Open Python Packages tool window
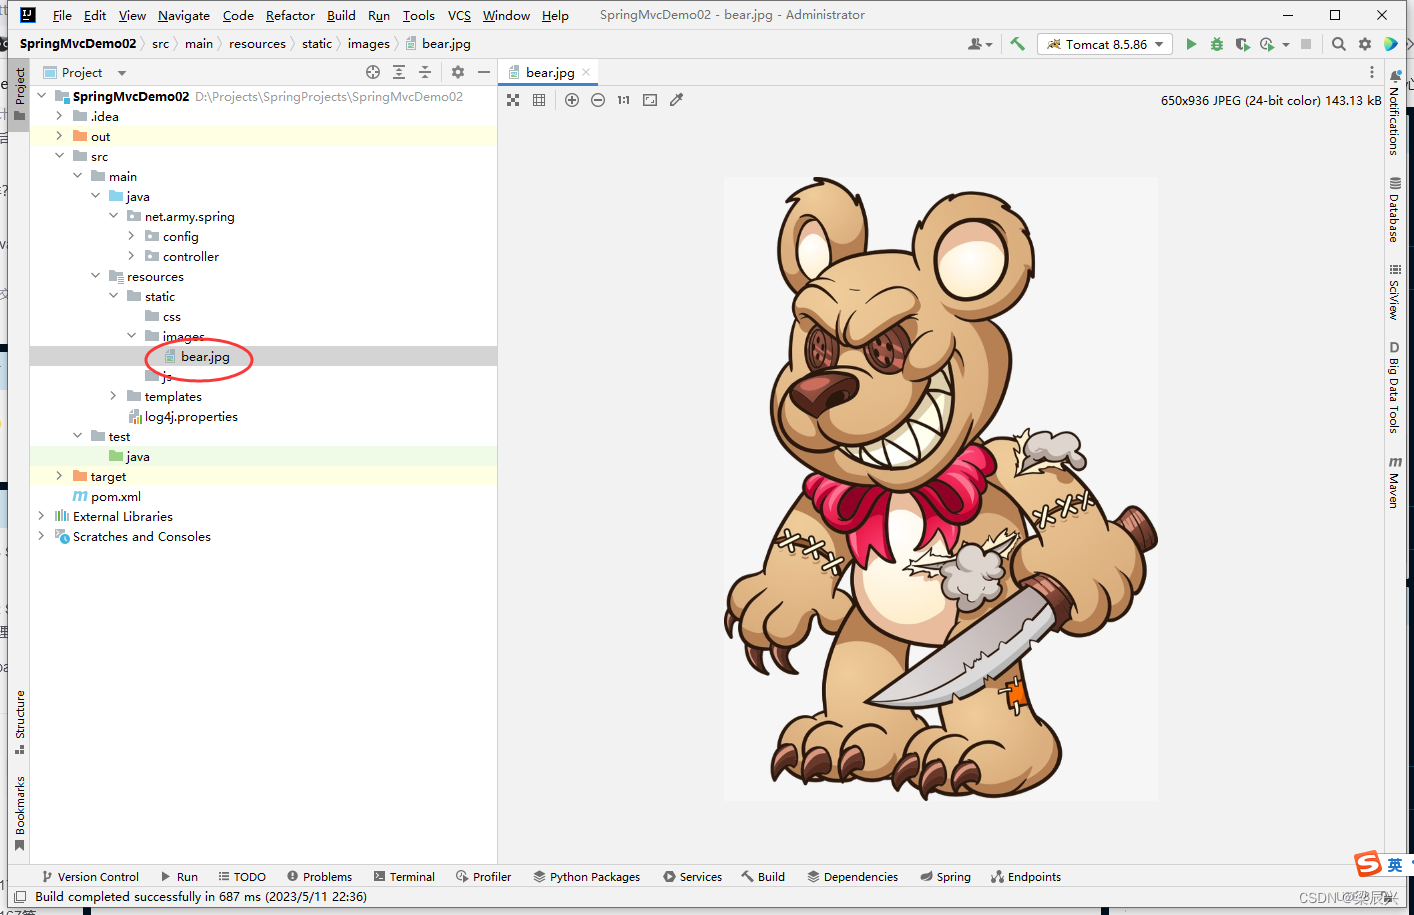The image size is (1414, 915). click(x=586, y=877)
